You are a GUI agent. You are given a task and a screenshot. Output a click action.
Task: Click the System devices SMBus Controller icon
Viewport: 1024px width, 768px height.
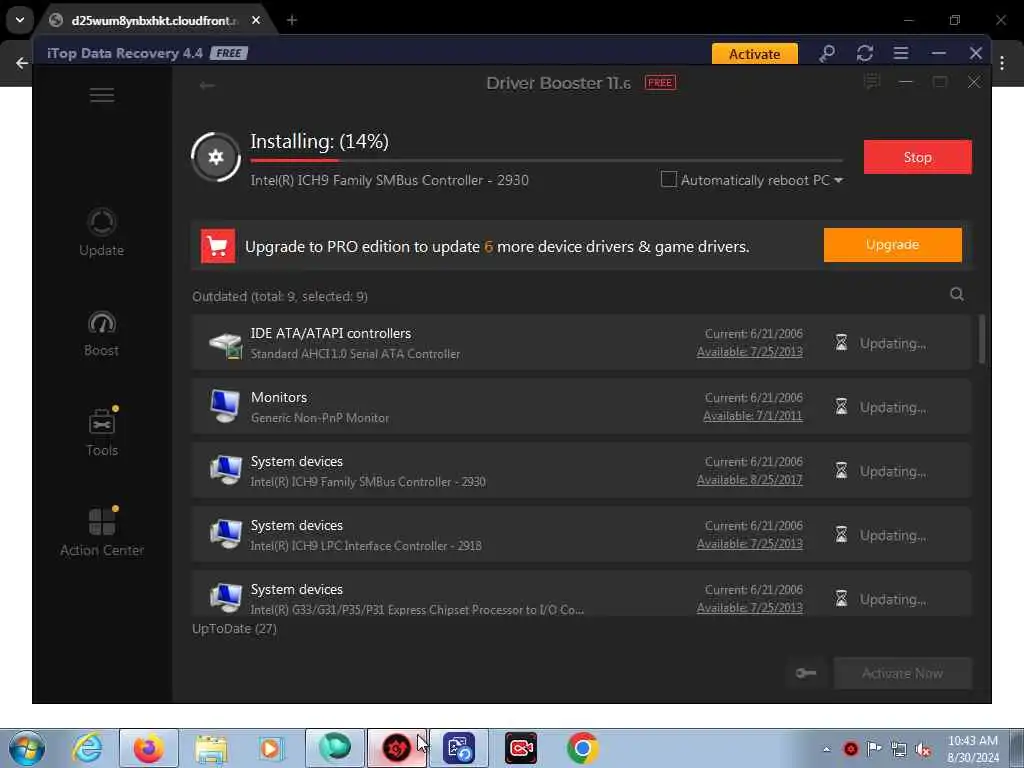click(225, 470)
